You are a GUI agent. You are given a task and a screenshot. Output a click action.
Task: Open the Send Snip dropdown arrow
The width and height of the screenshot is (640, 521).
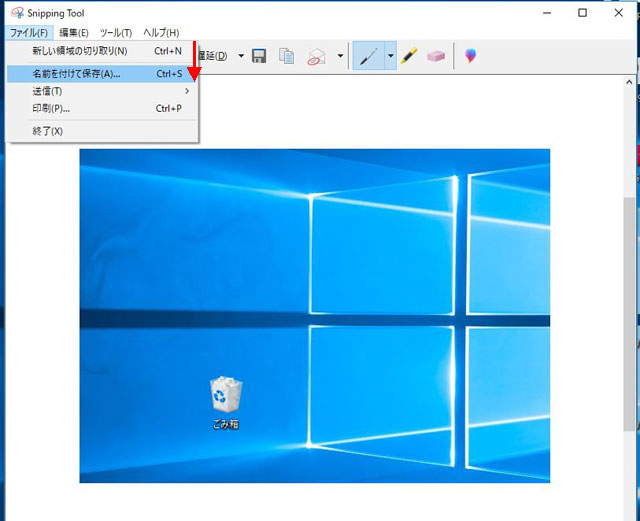click(340, 56)
